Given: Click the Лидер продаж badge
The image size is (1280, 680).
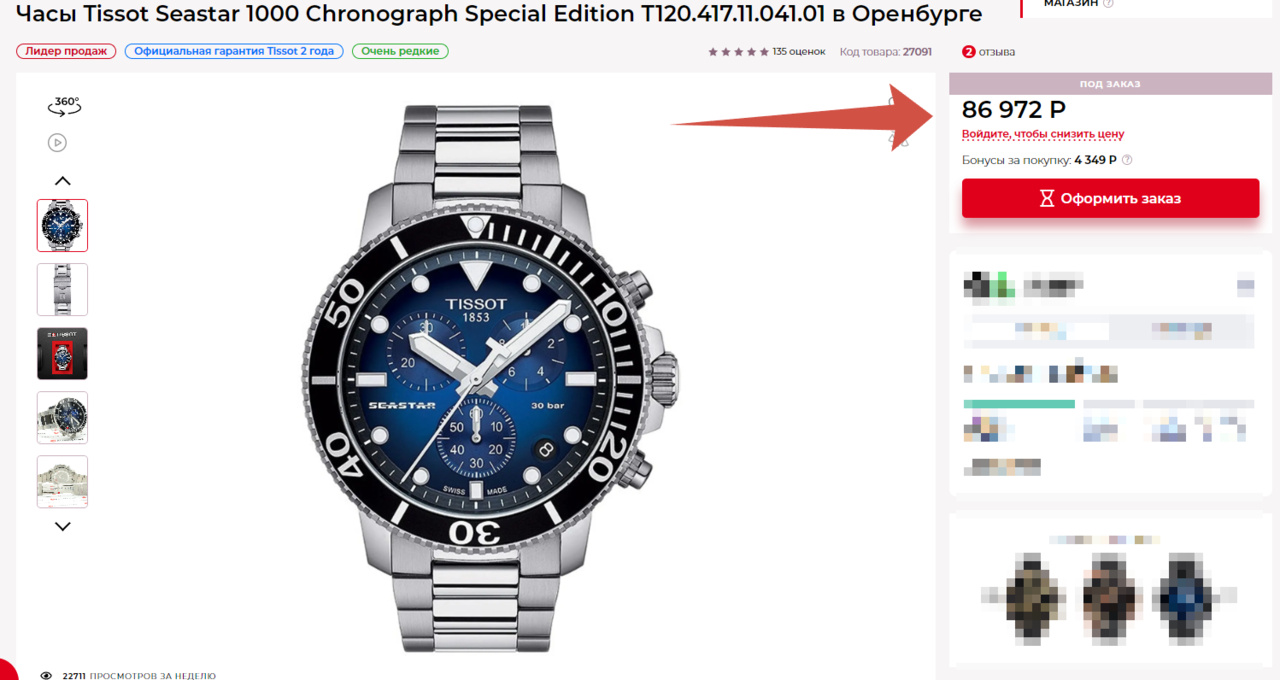Looking at the screenshot, I should click(x=66, y=51).
